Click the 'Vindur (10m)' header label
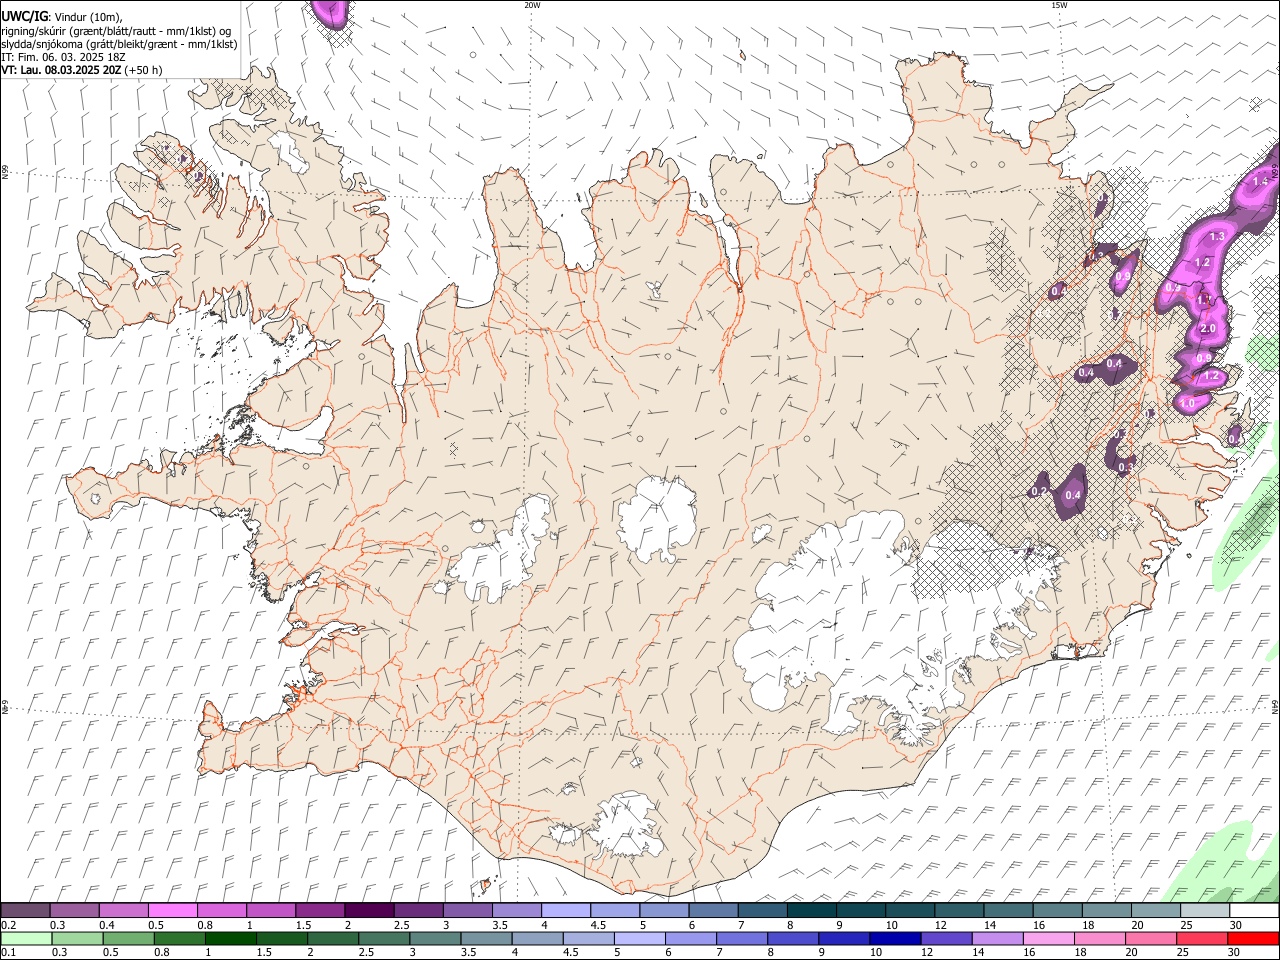 (x=87, y=17)
